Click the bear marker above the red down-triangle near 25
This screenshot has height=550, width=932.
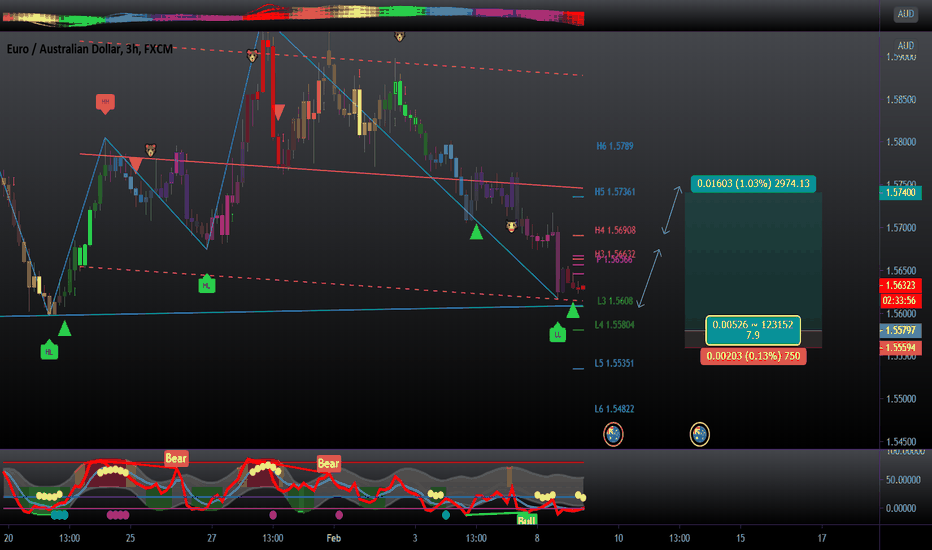click(x=151, y=150)
